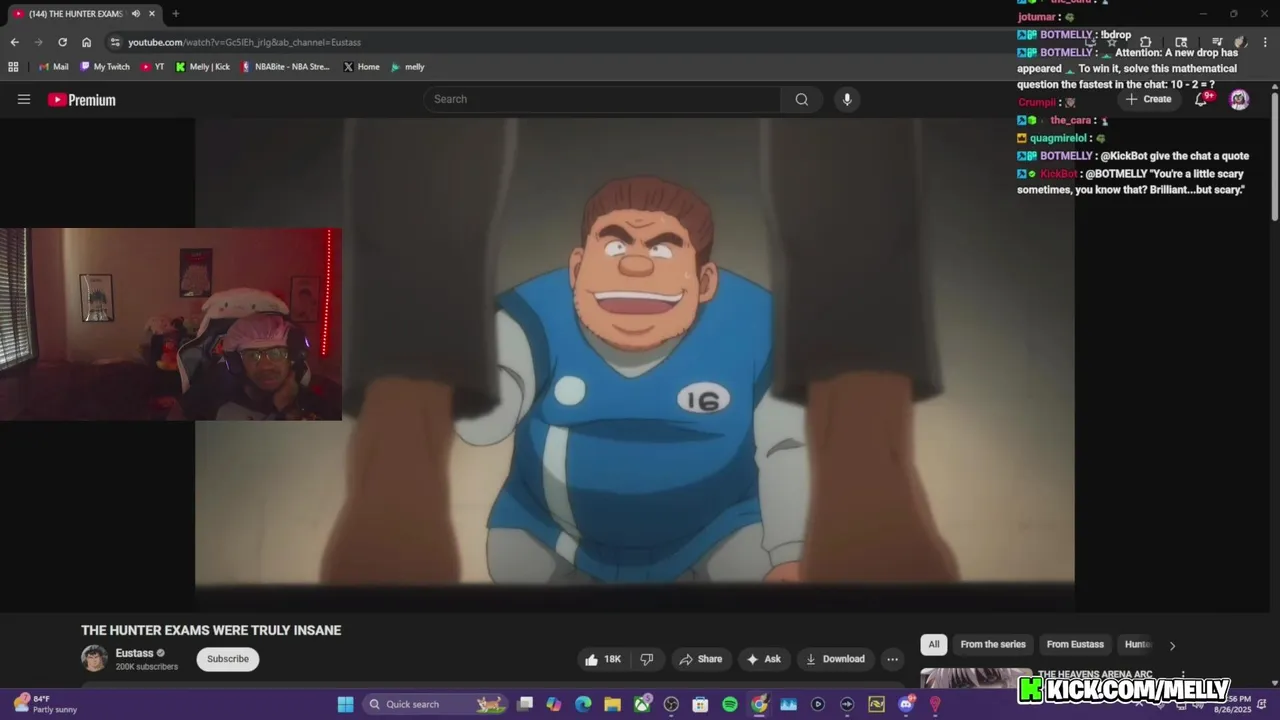Image resolution: width=1280 pixels, height=720 pixels.
Task: Open Eustass channel avatar
Action: tap(94, 658)
